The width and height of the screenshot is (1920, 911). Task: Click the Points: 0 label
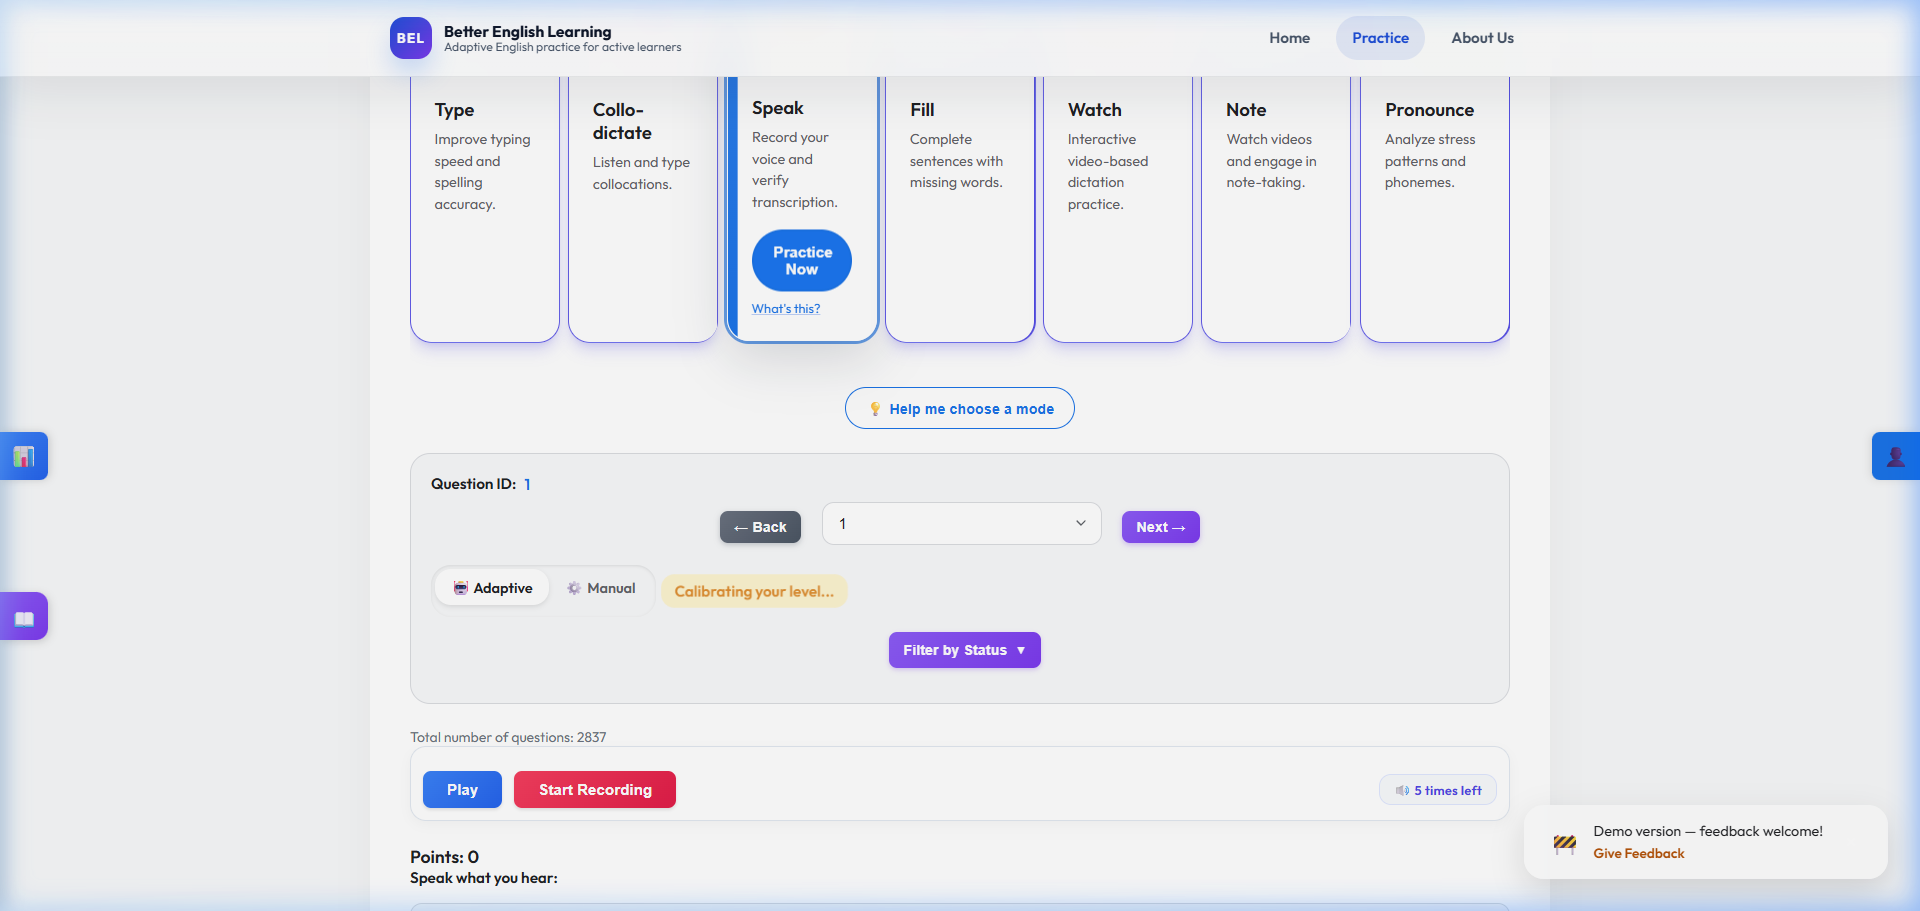click(445, 857)
